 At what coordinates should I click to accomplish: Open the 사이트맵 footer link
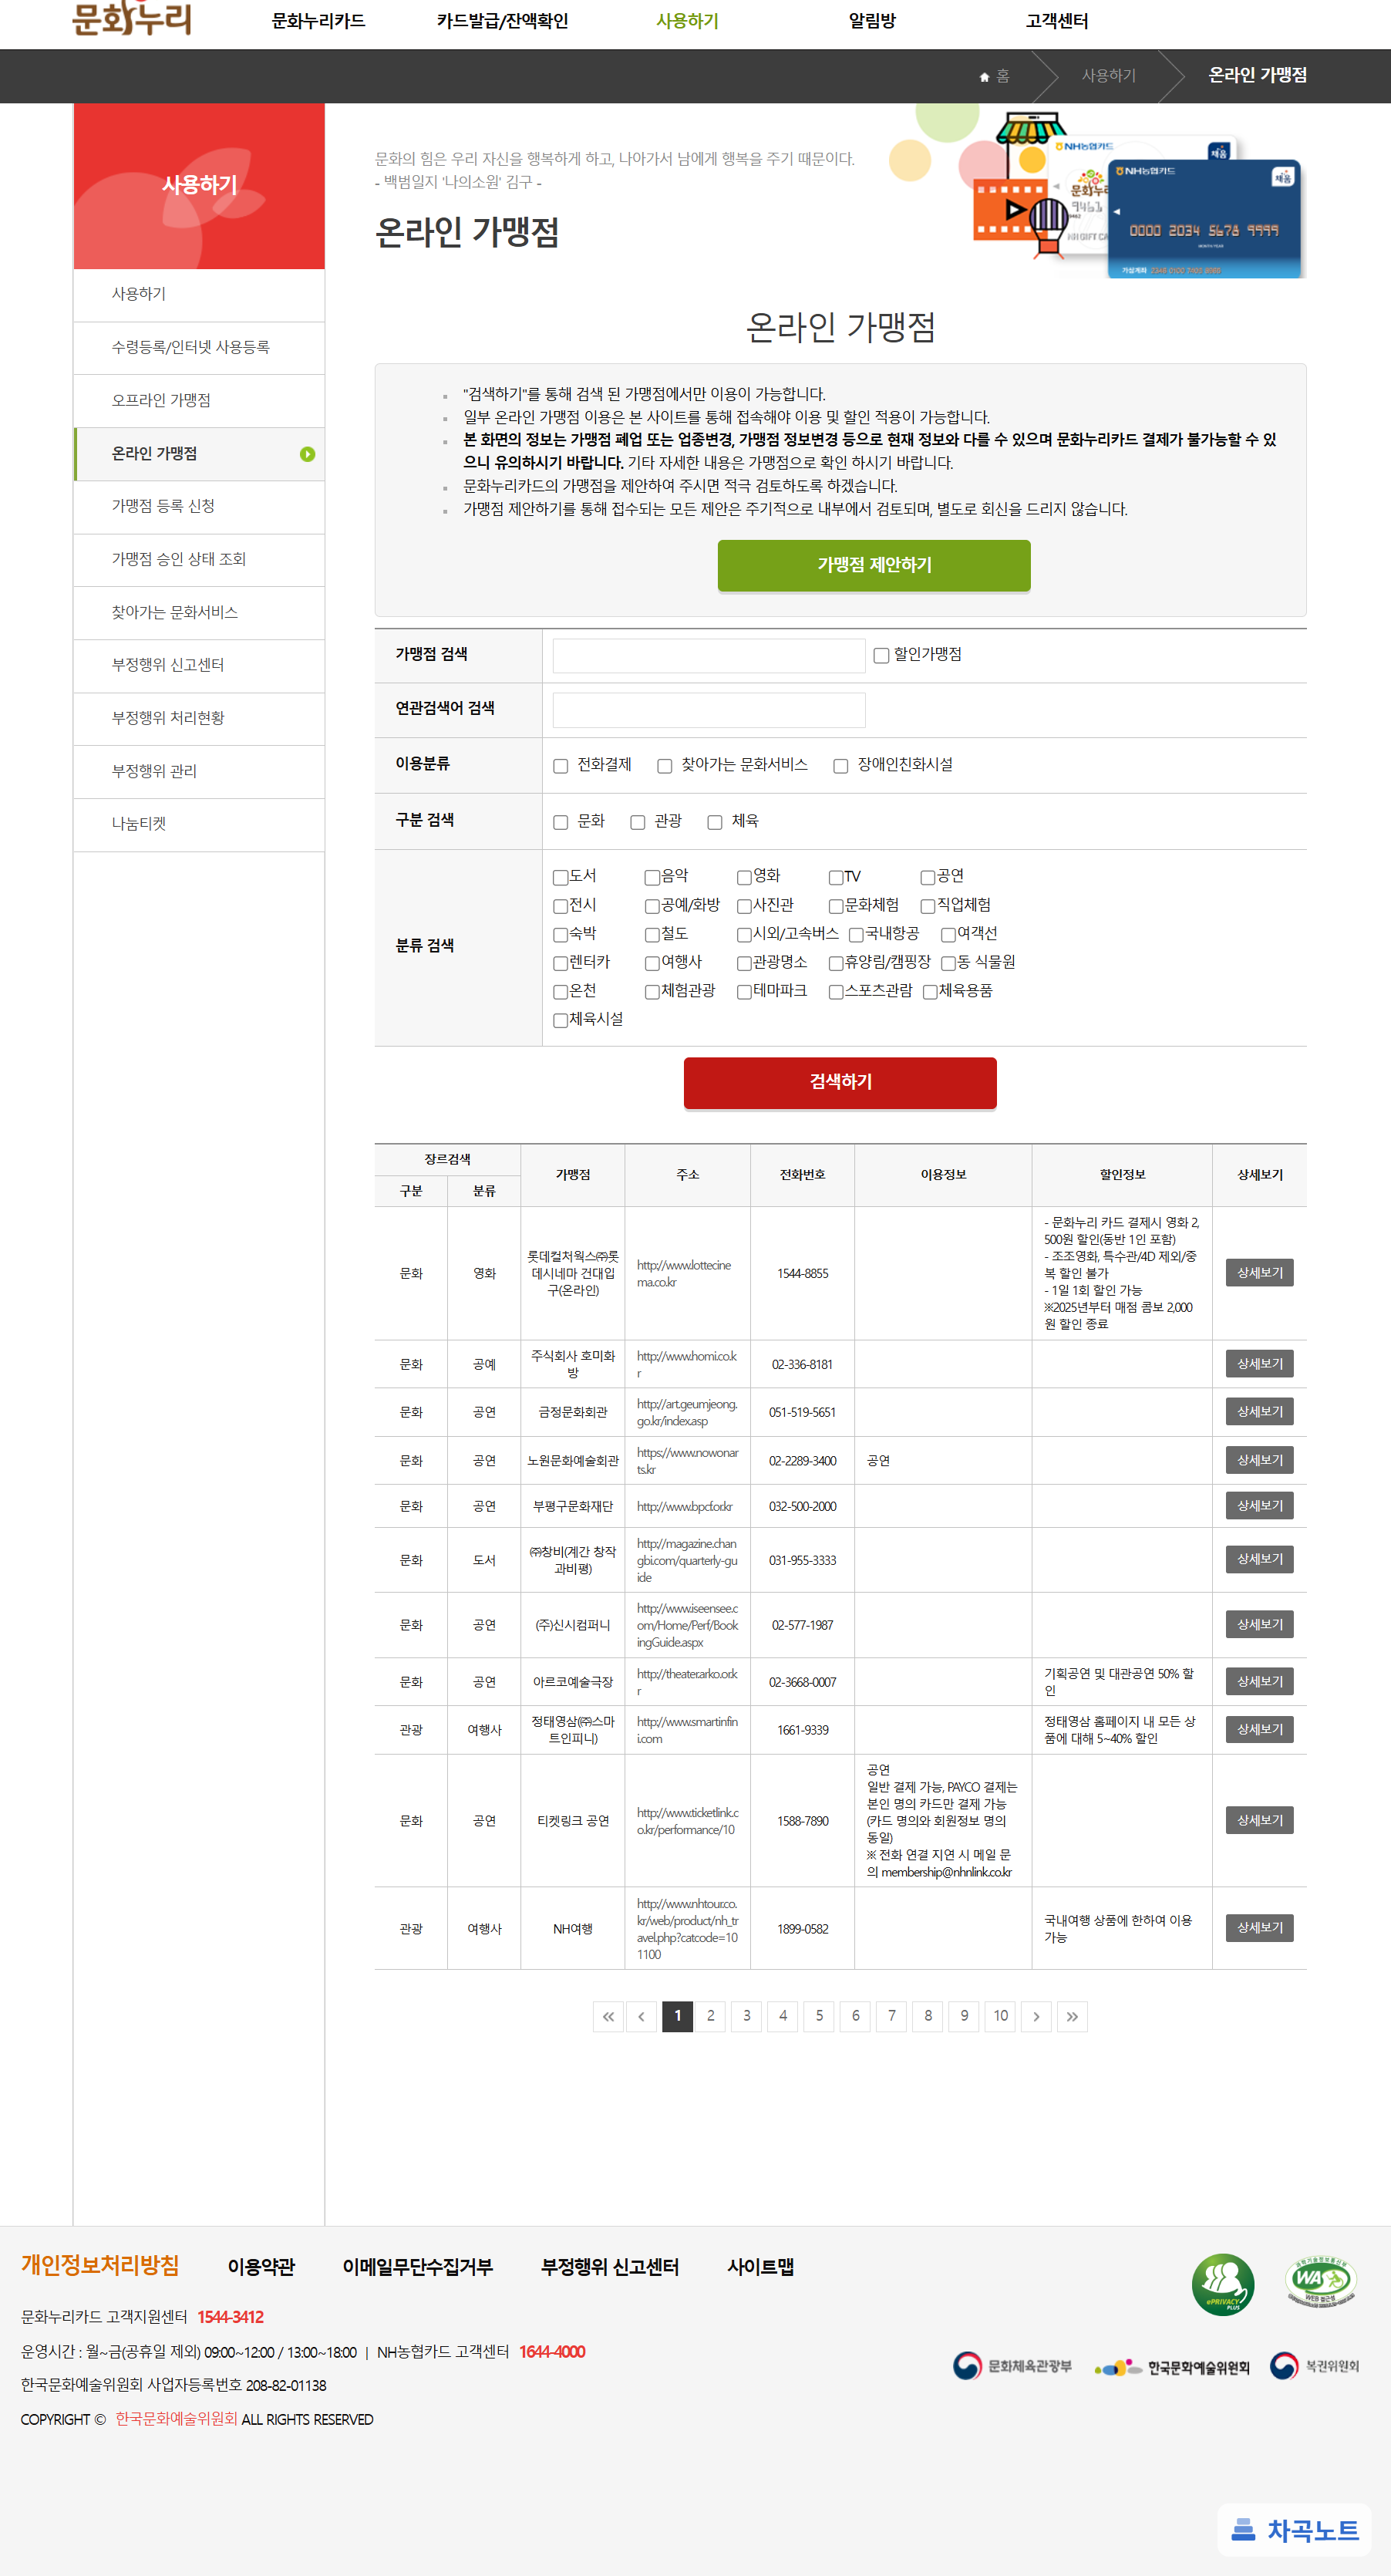(x=760, y=2267)
